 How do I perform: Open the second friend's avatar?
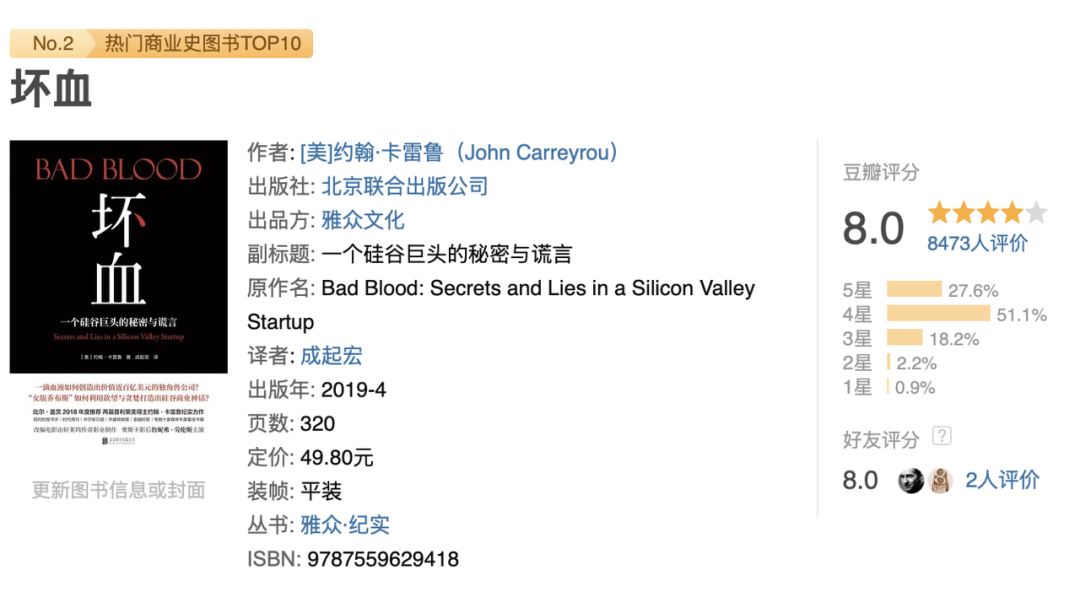point(940,481)
